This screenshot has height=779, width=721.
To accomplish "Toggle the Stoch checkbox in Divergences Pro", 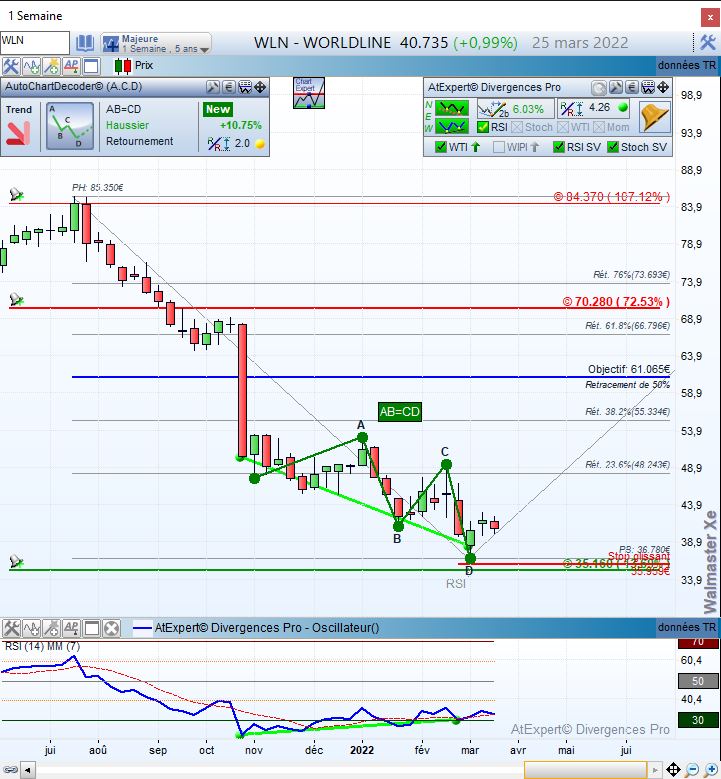I will point(517,127).
